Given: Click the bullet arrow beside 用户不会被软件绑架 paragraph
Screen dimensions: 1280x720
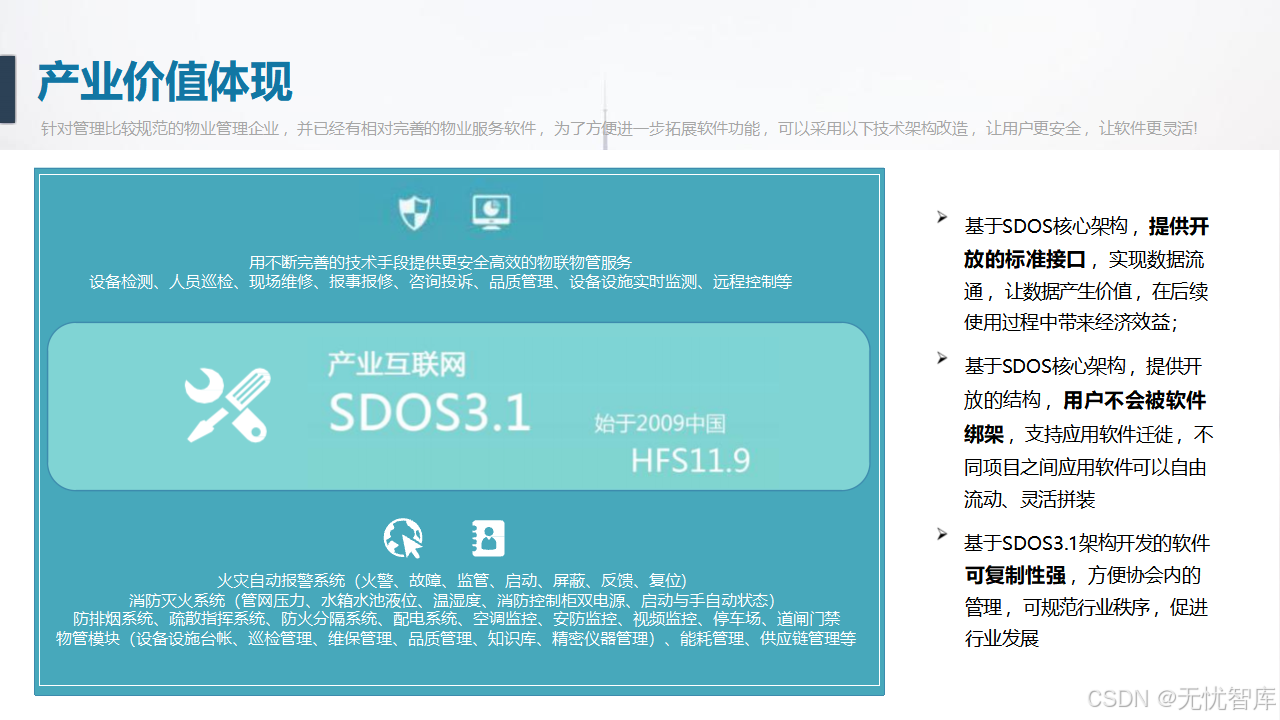Looking at the screenshot, I should [942, 358].
